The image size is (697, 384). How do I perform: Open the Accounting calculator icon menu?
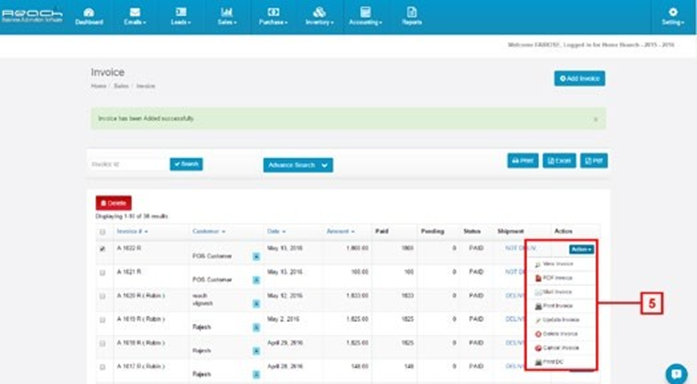(365, 16)
